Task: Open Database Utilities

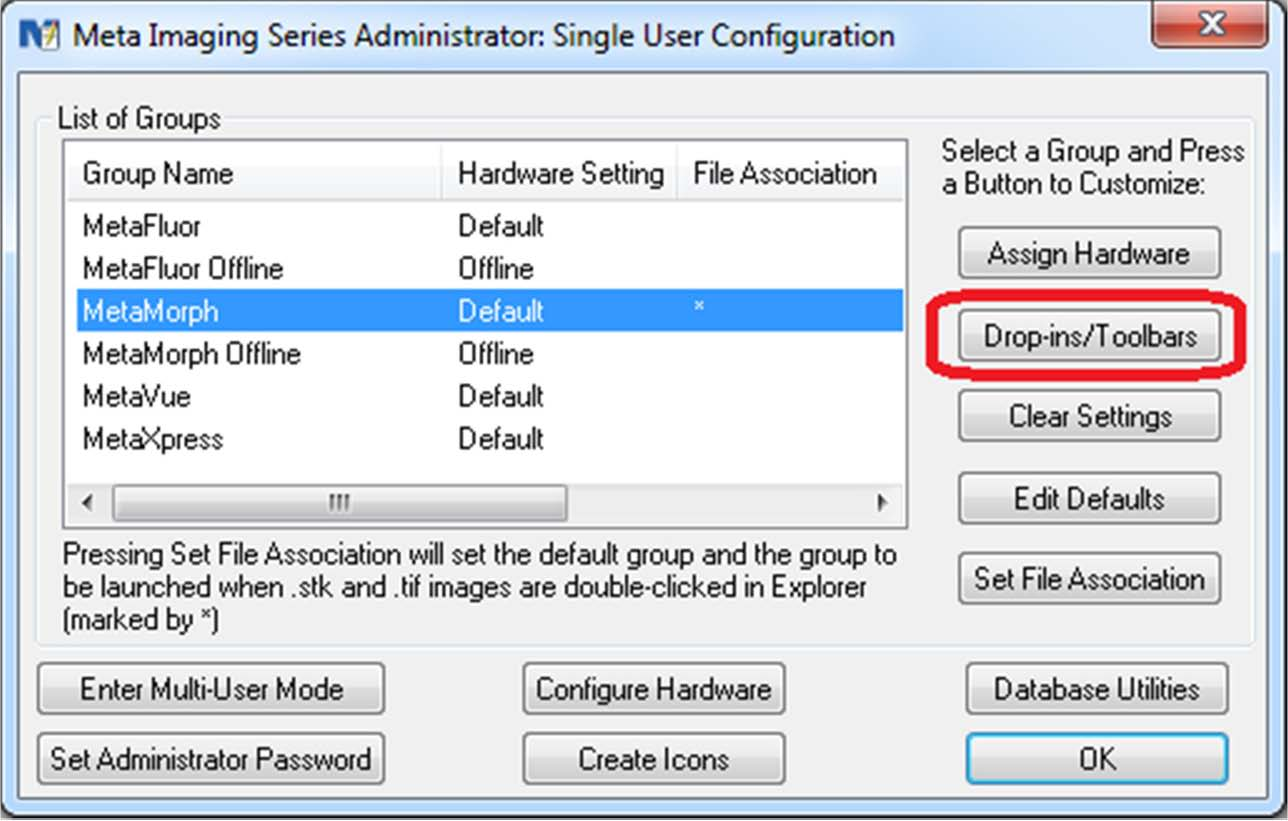Action: coord(1096,689)
